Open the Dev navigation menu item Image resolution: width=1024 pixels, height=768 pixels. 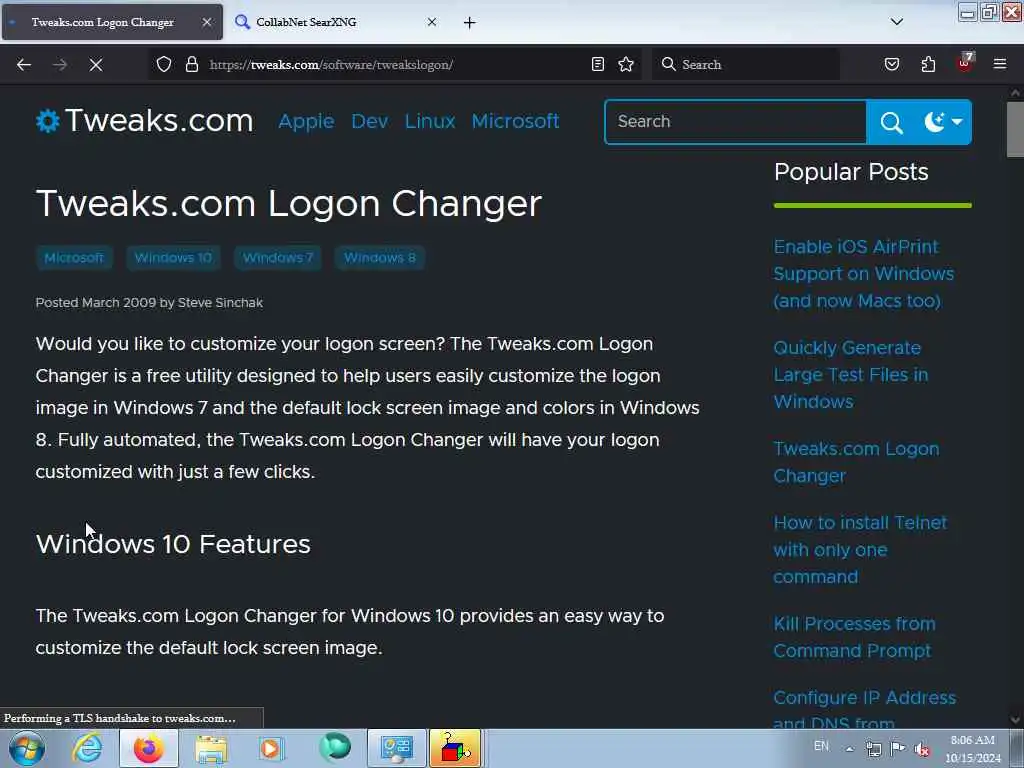click(x=370, y=121)
